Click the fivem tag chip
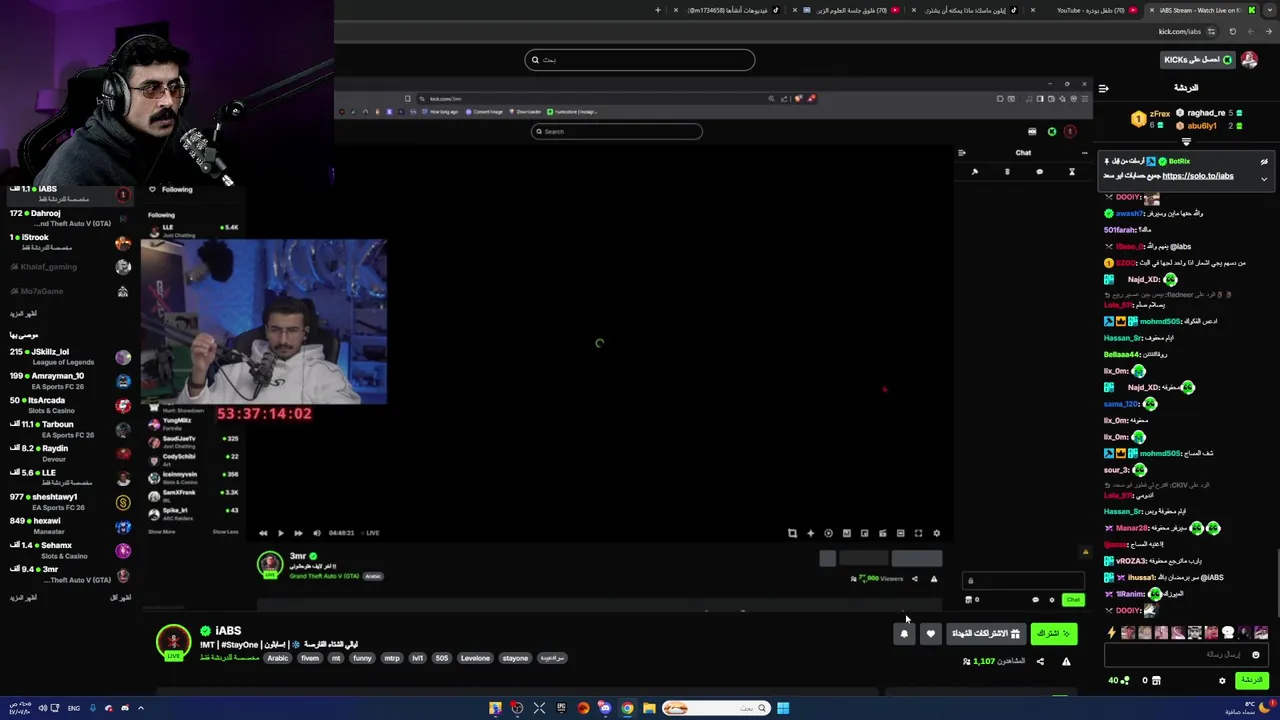This screenshot has height=720, width=1280. (310, 658)
